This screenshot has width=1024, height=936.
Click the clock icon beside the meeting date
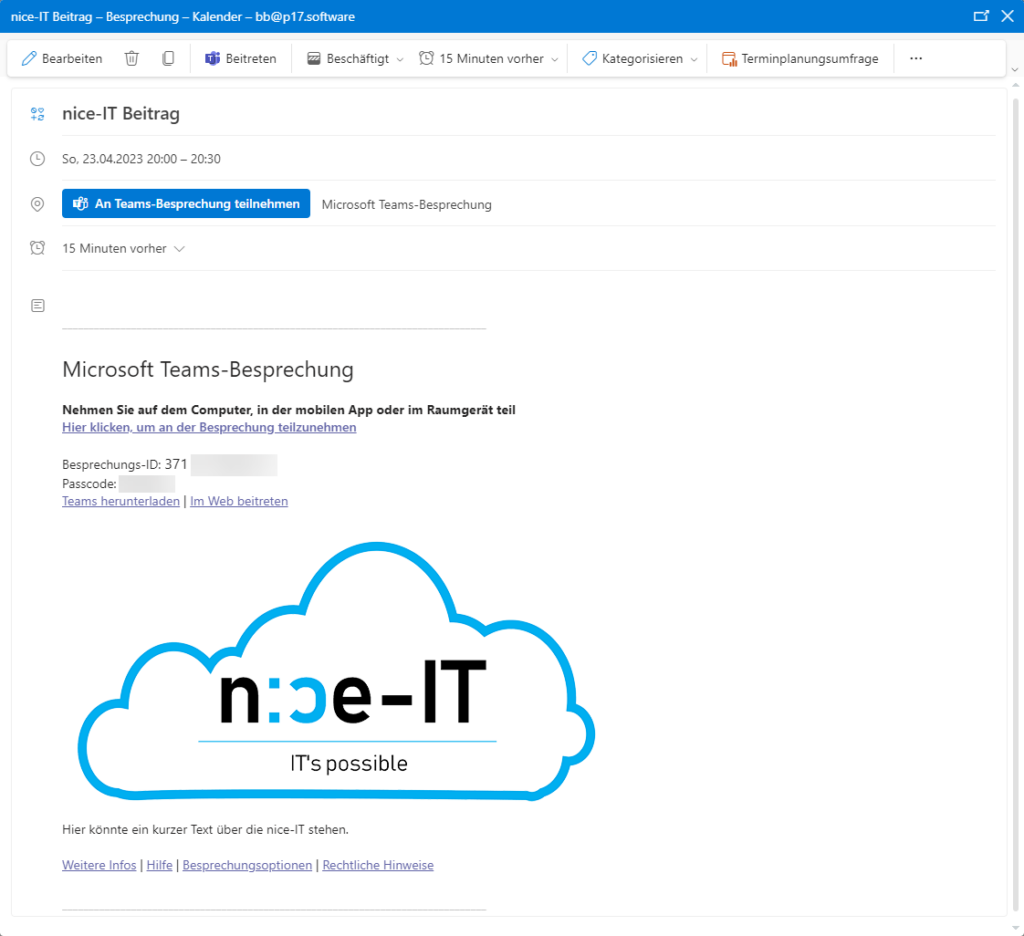click(38, 159)
